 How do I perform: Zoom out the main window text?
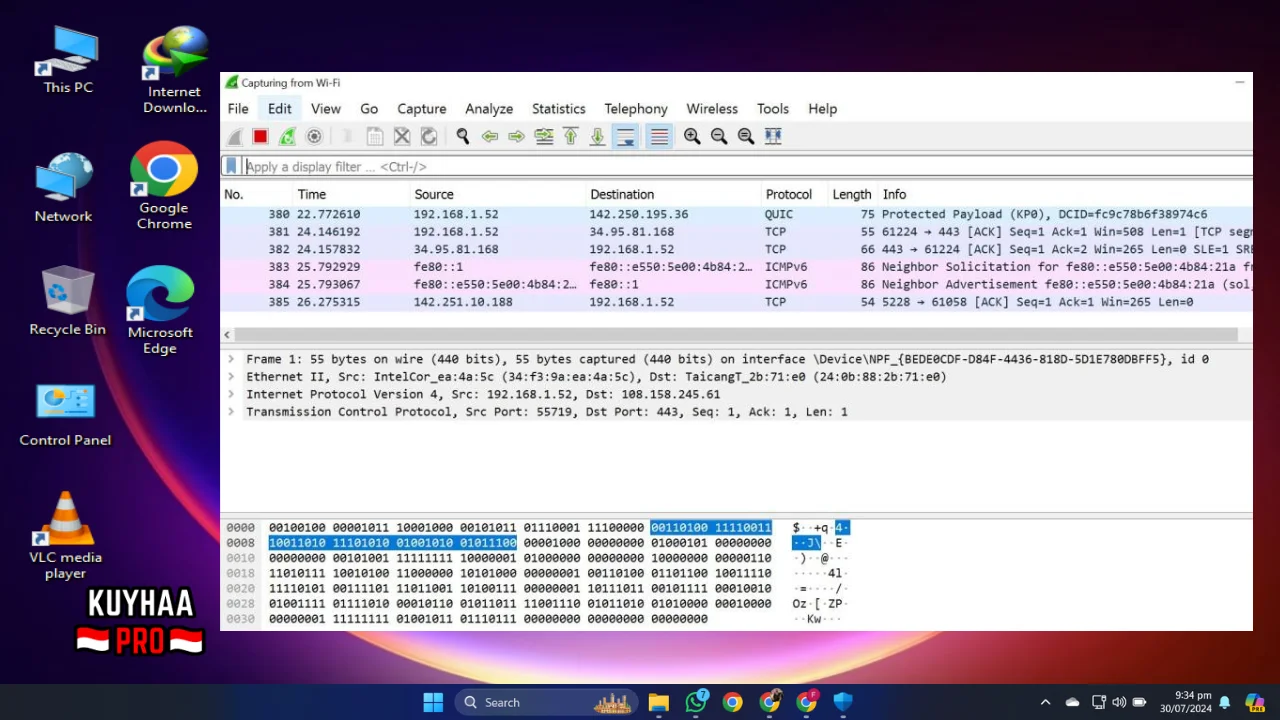[719, 137]
